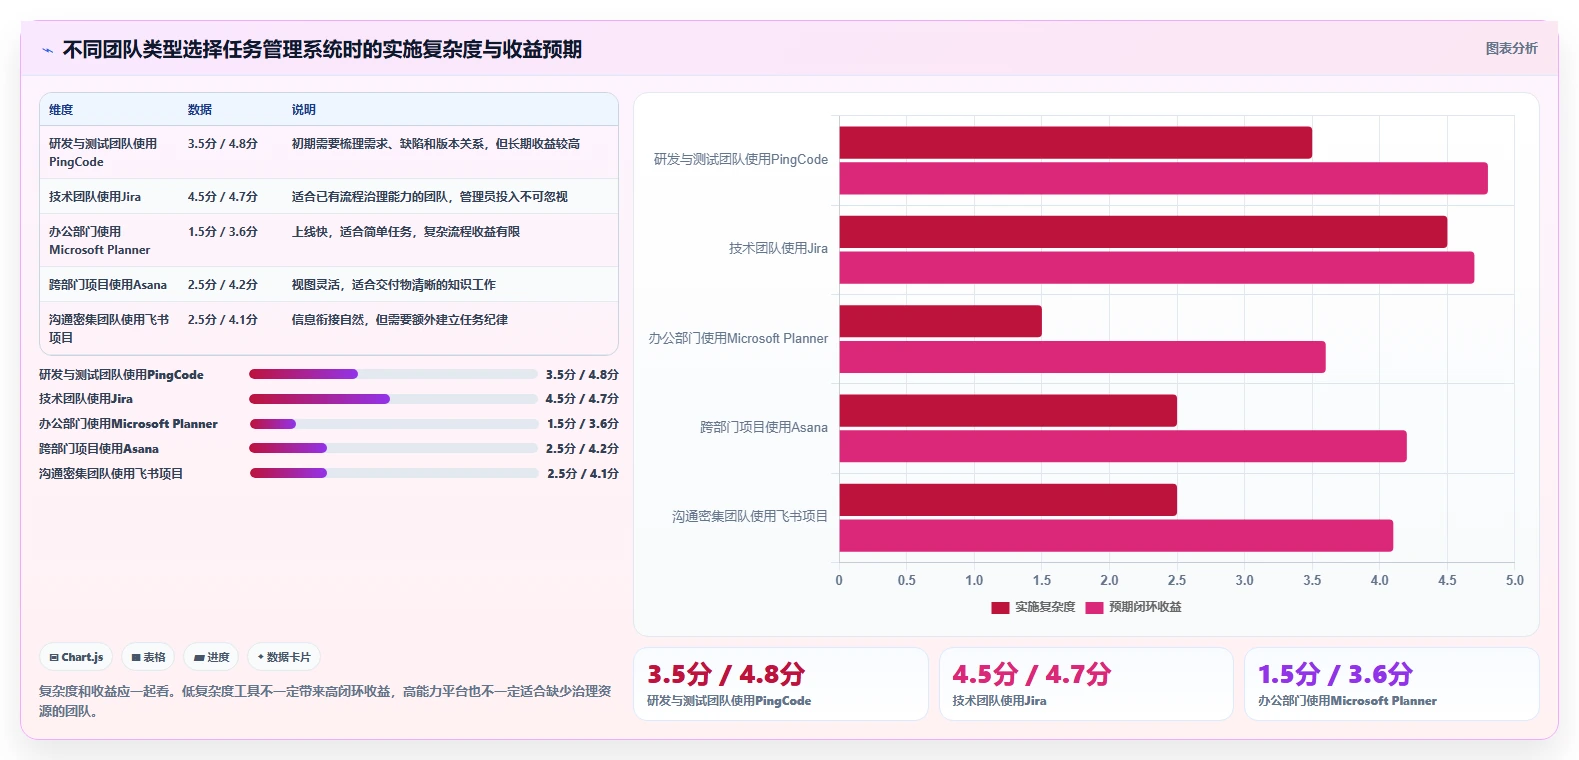Viewport: 1579px width, 760px height.
Task: Click the 飞书项目 实施复杂度 bar in chart
Action: pos(1008,500)
